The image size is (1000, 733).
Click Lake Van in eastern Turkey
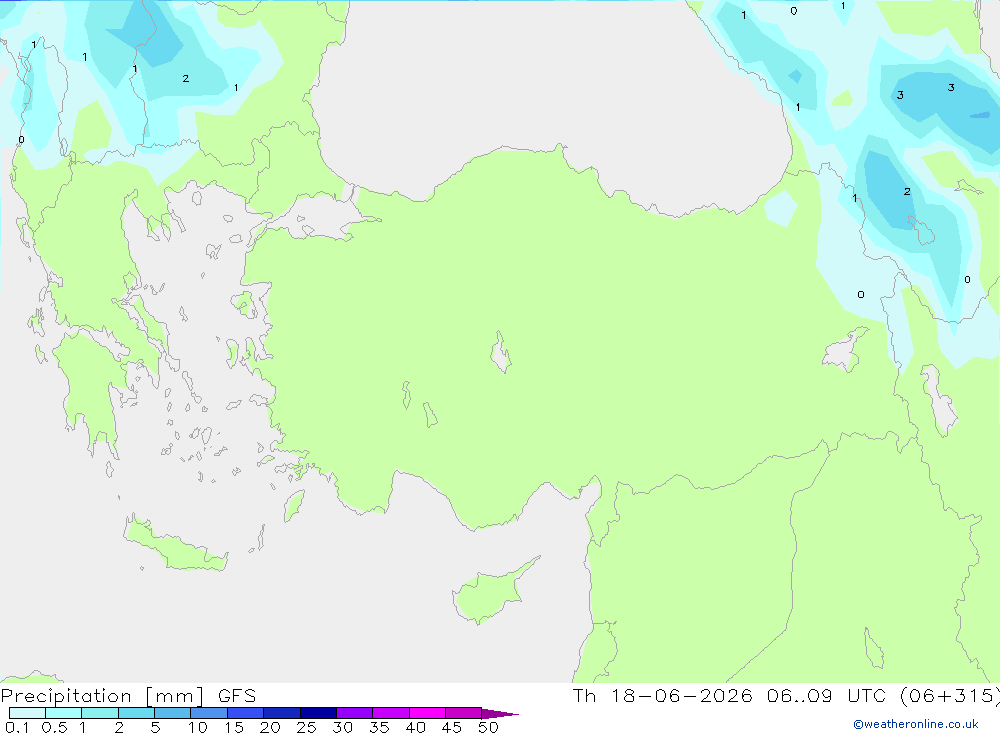tap(846, 351)
